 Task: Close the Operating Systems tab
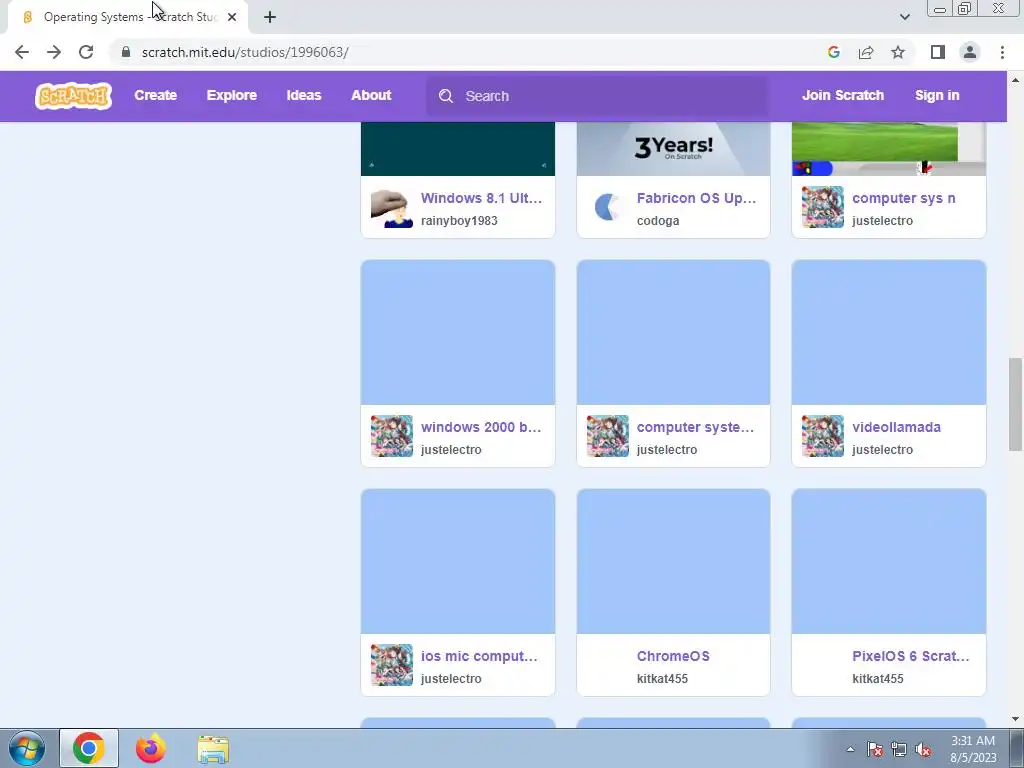[x=232, y=17]
